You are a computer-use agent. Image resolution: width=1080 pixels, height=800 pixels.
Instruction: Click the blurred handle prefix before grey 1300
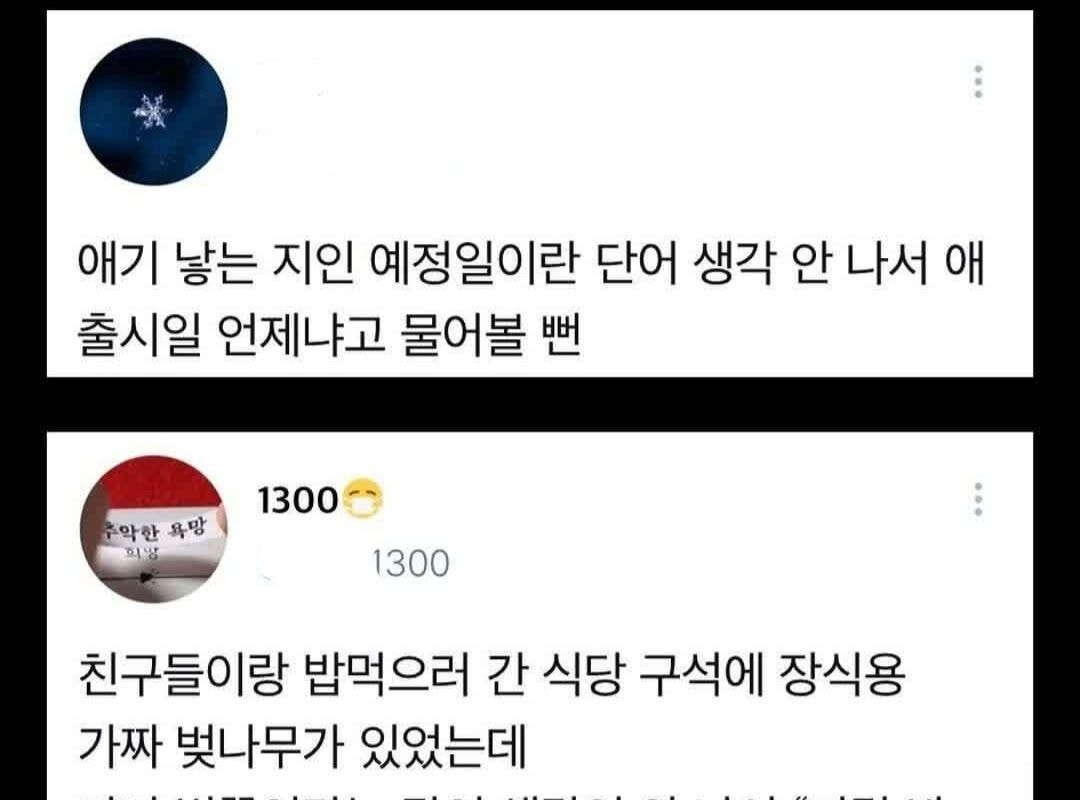click(x=310, y=564)
